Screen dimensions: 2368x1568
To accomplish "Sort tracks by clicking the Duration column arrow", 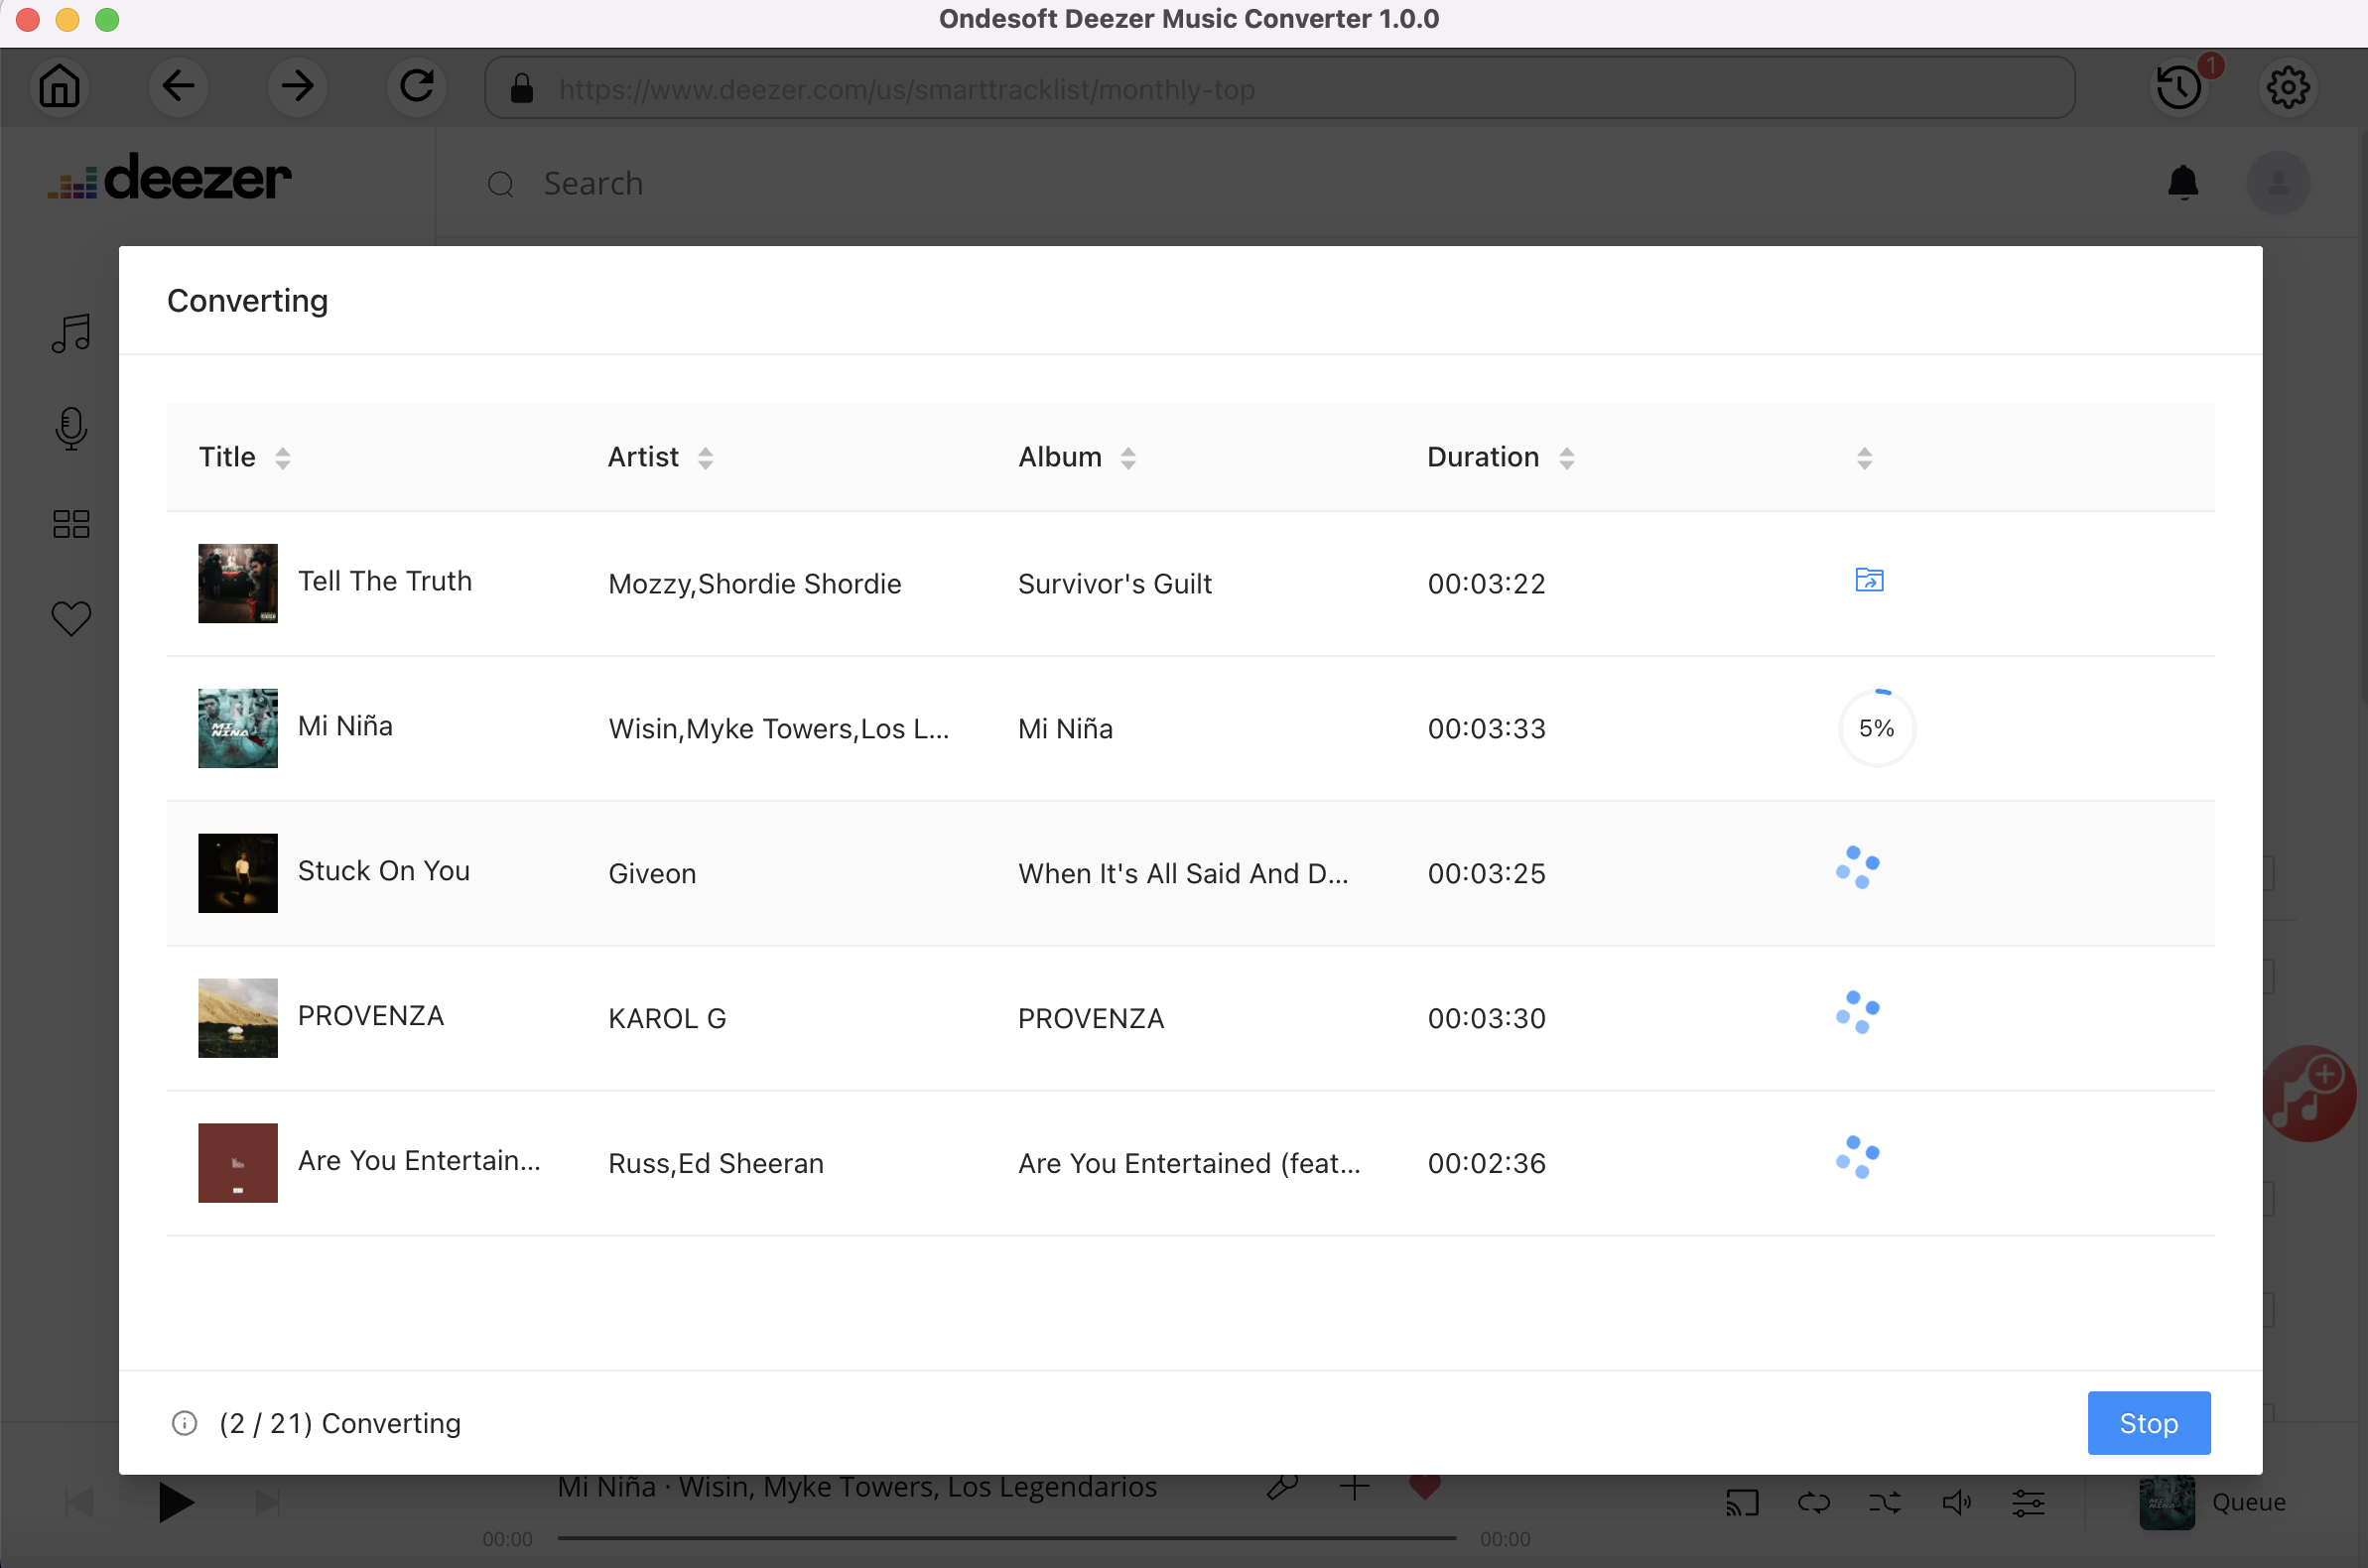I will 1568,458.
